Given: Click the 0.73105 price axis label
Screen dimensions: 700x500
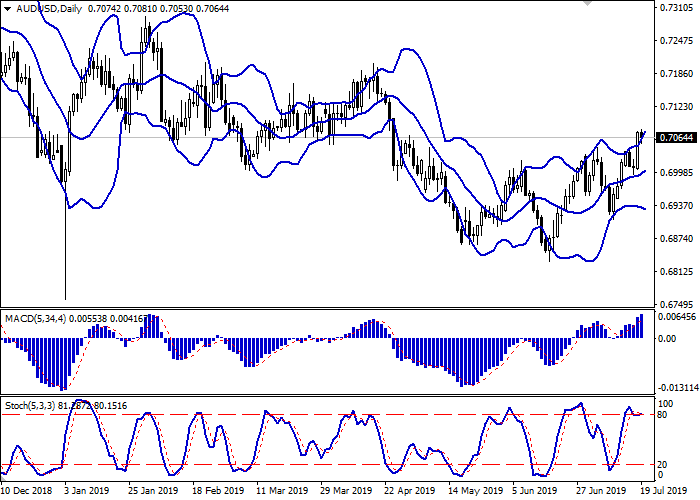Looking at the screenshot, I should pyautogui.click(x=677, y=8).
